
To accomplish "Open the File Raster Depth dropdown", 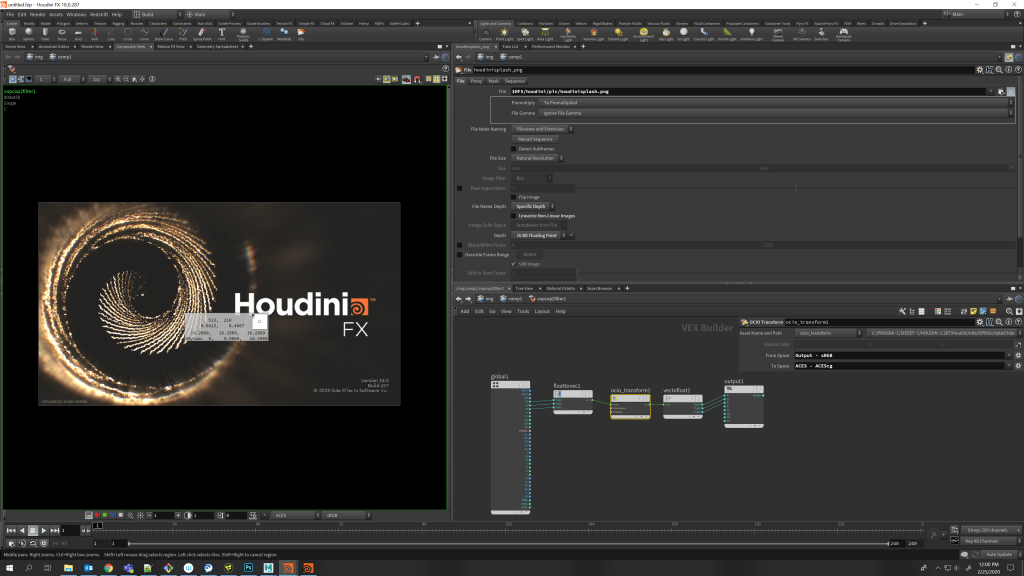I will [533, 206].
